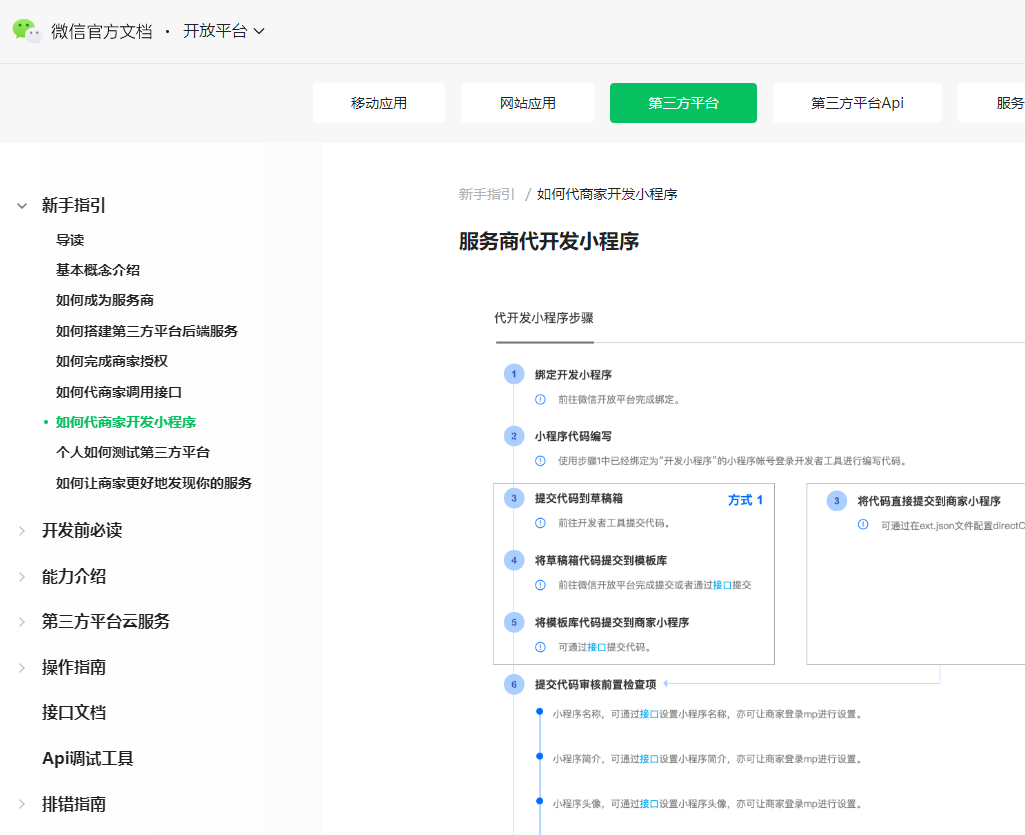Expand the 第三方平台云服务 section chevron

tap(22, 621)
